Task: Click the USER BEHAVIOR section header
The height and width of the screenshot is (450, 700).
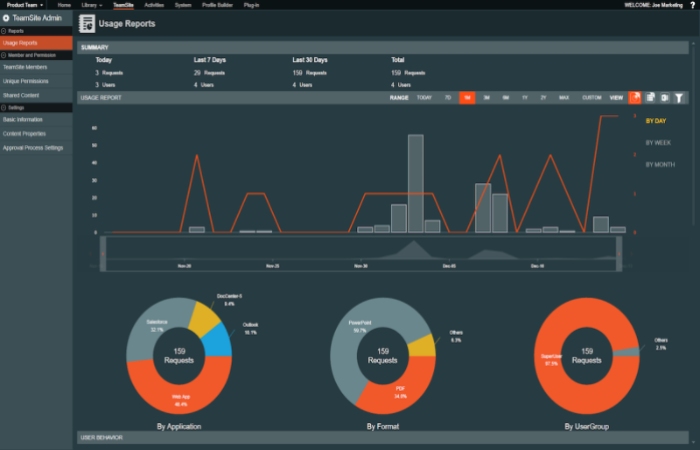Action: point(383,438)
